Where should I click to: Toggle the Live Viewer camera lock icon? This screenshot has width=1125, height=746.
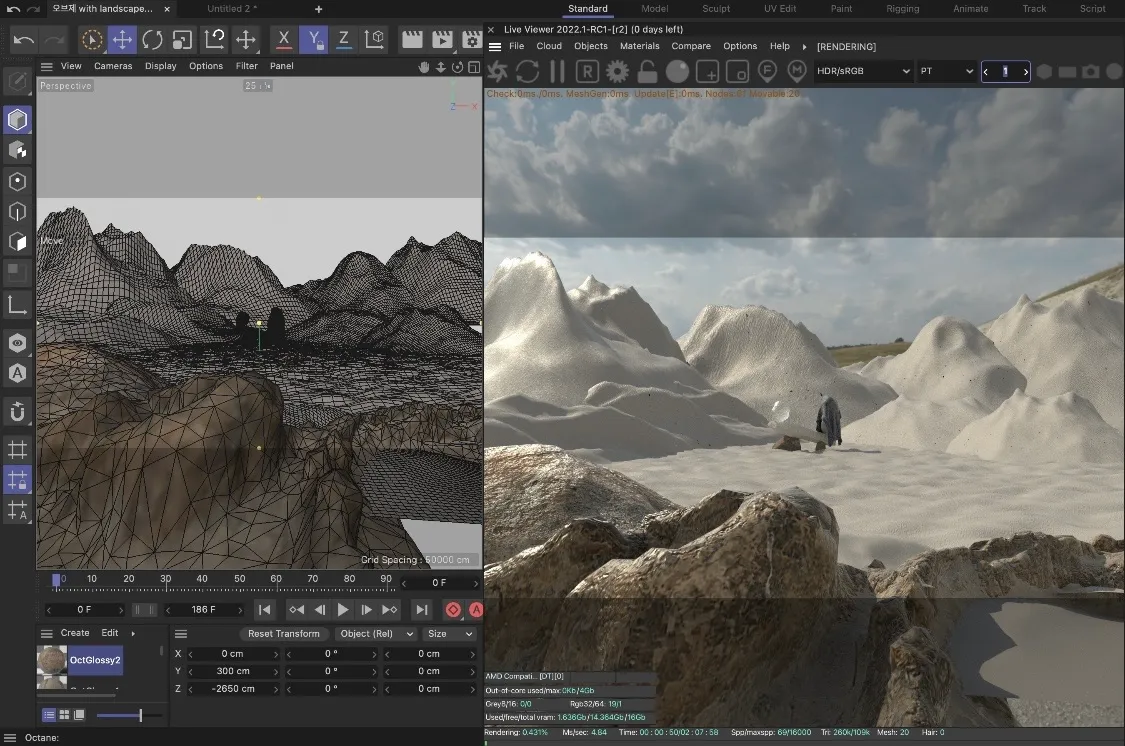tap(647, 72)
